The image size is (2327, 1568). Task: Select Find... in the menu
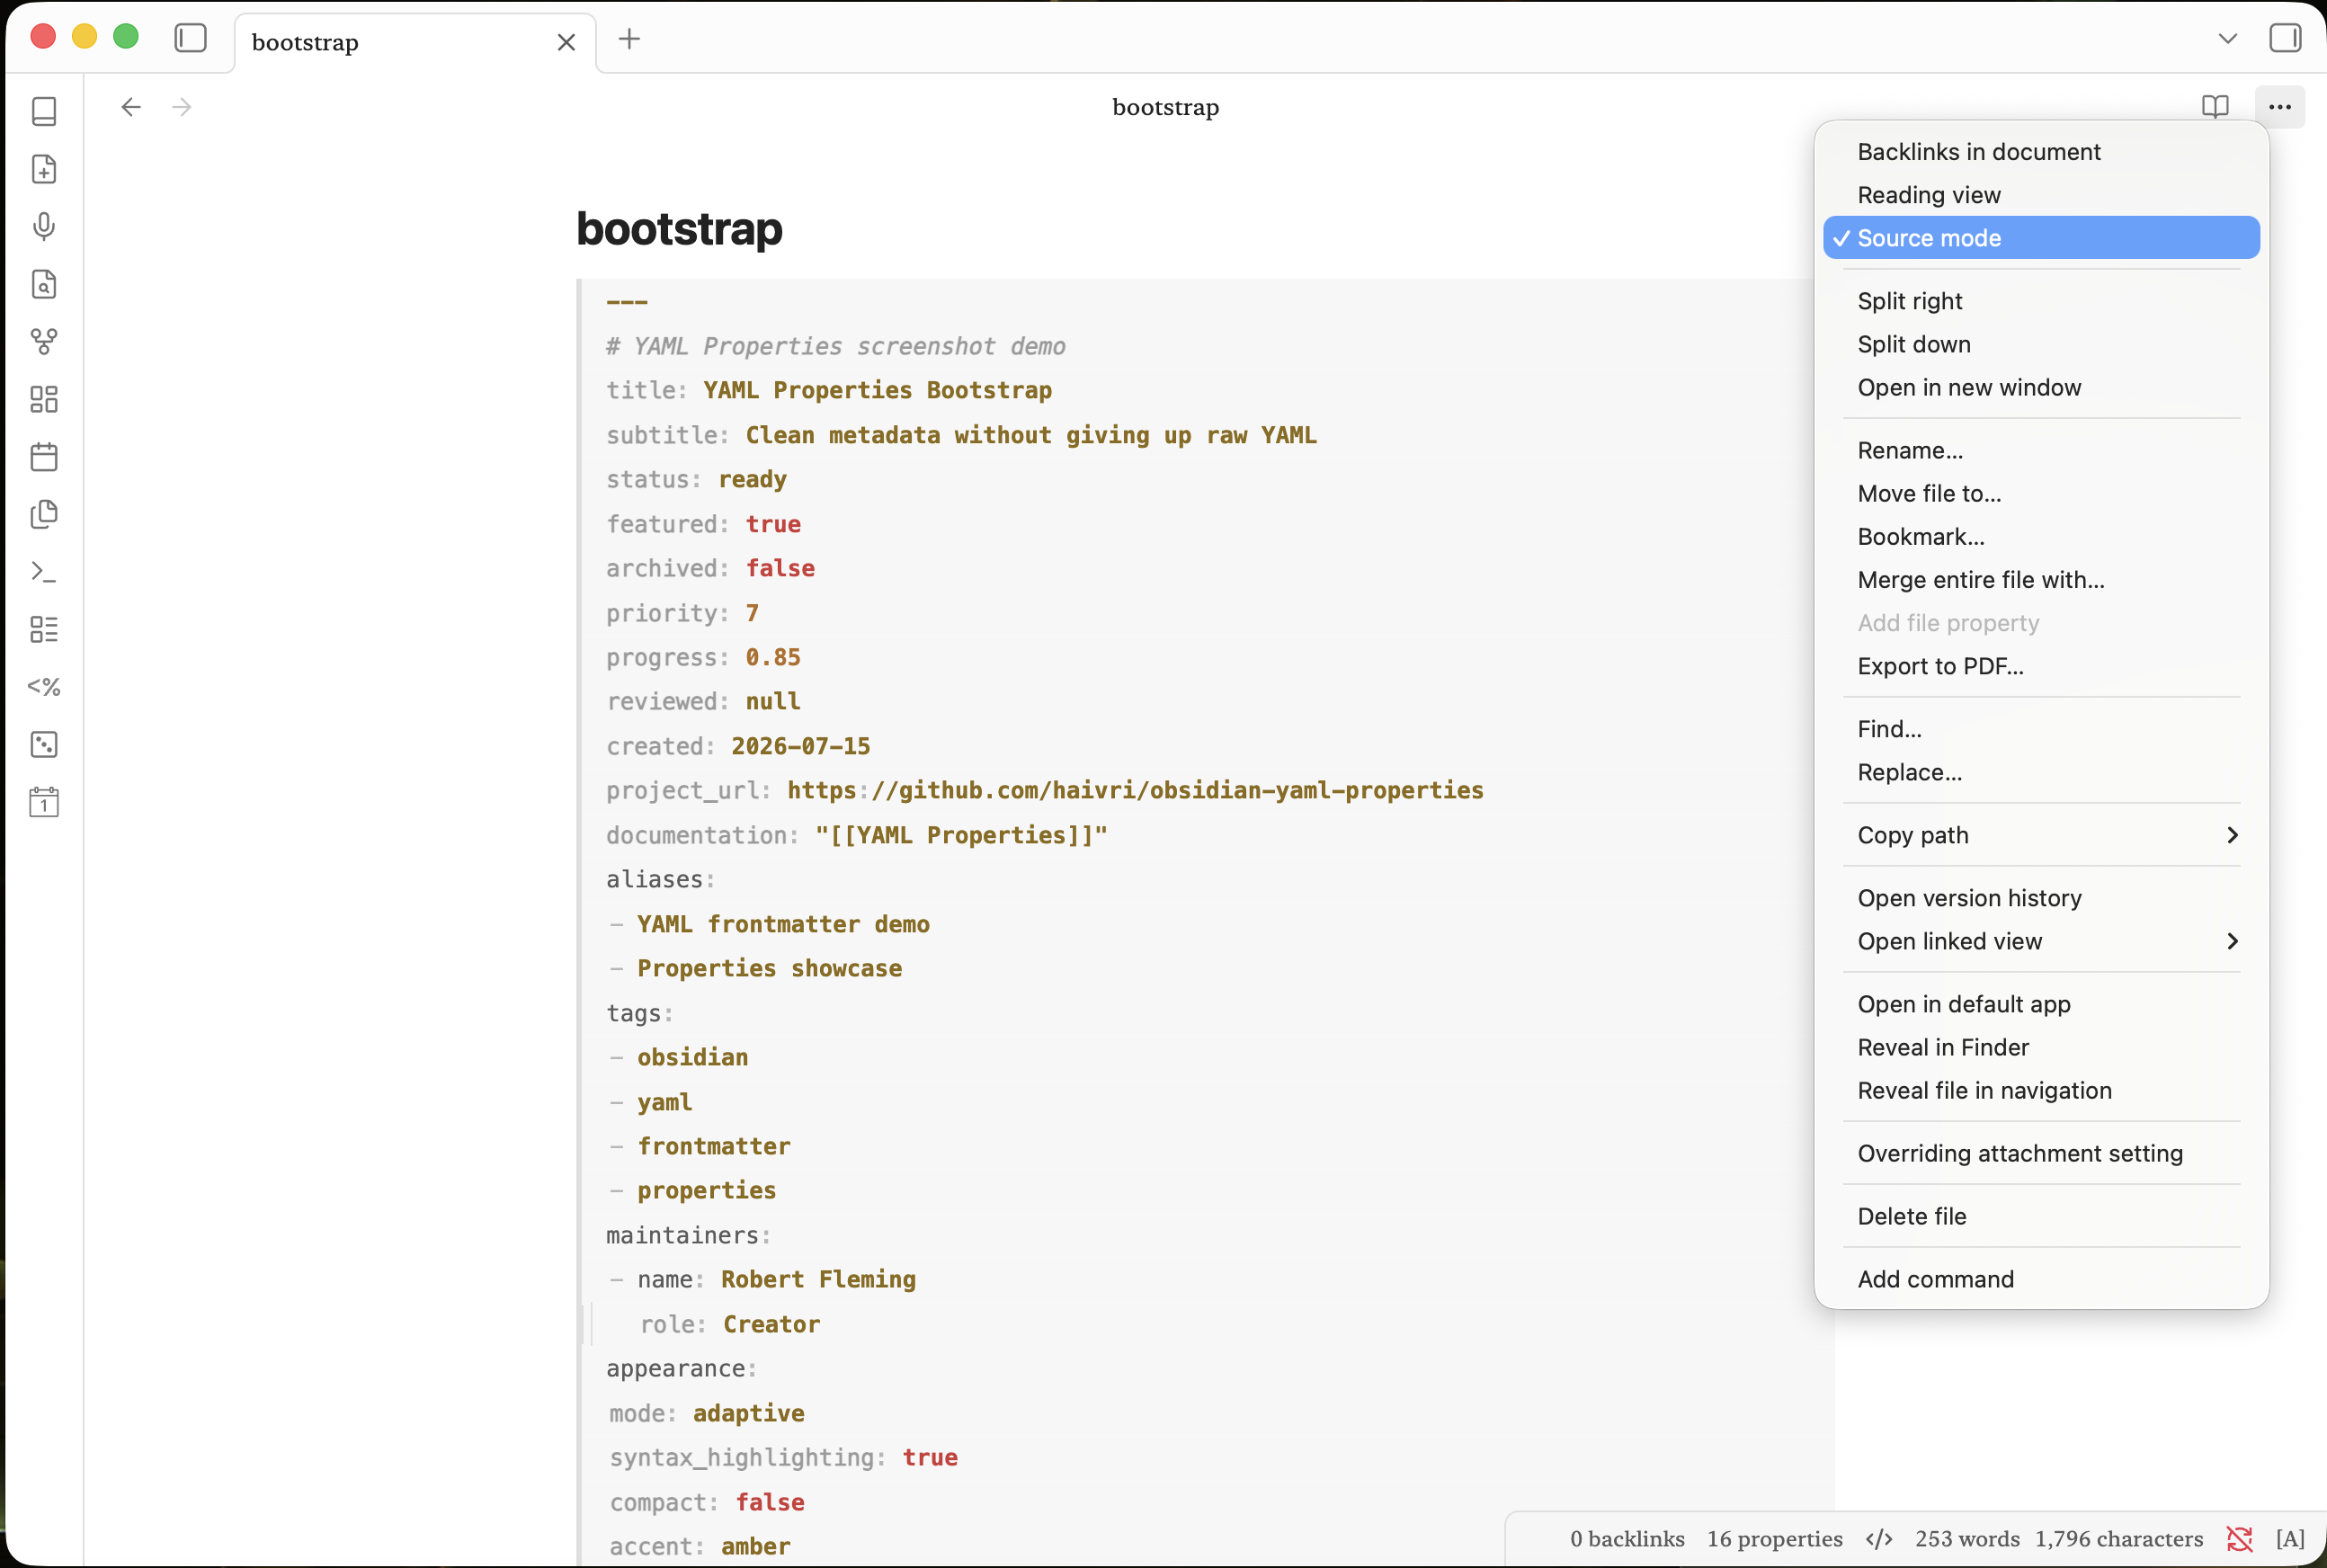pos(2041,729)
